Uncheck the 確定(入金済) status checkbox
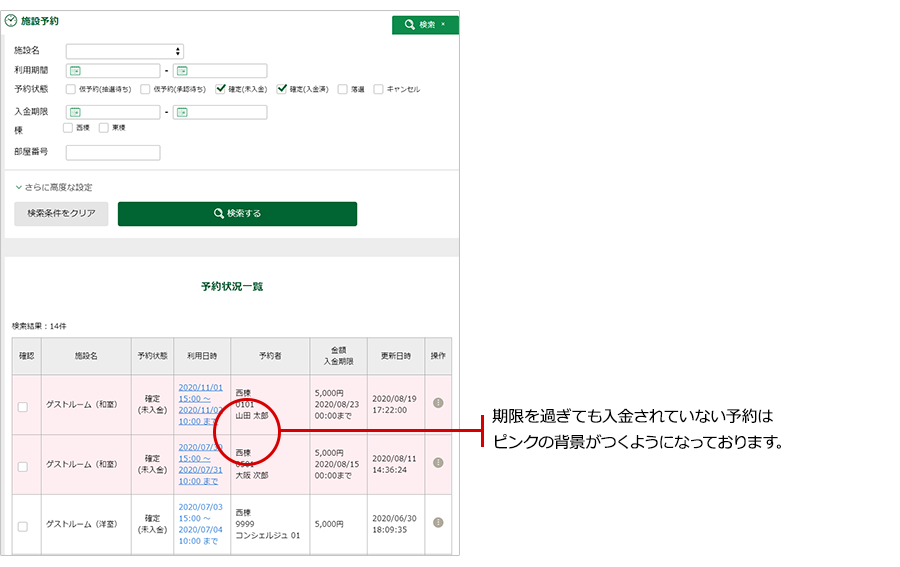The height and width of the screenshot is (567, 900). 282,89
